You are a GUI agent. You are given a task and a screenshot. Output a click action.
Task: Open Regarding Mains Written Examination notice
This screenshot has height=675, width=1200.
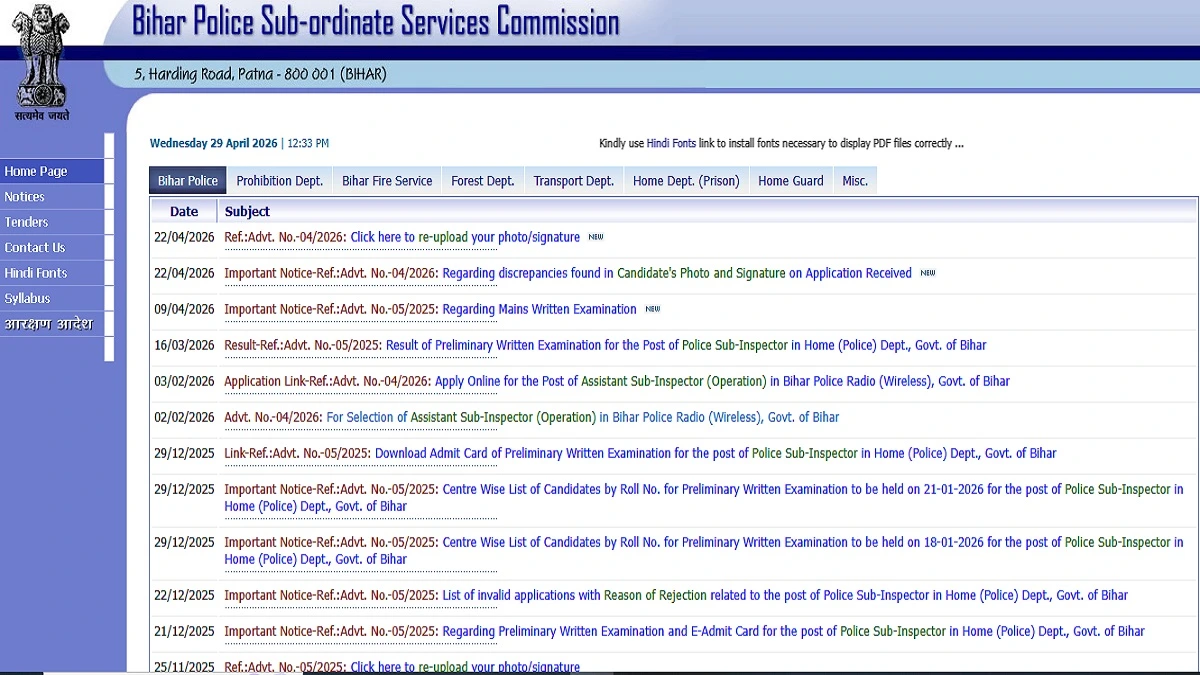pyautogui.click(x=539, y=310)
